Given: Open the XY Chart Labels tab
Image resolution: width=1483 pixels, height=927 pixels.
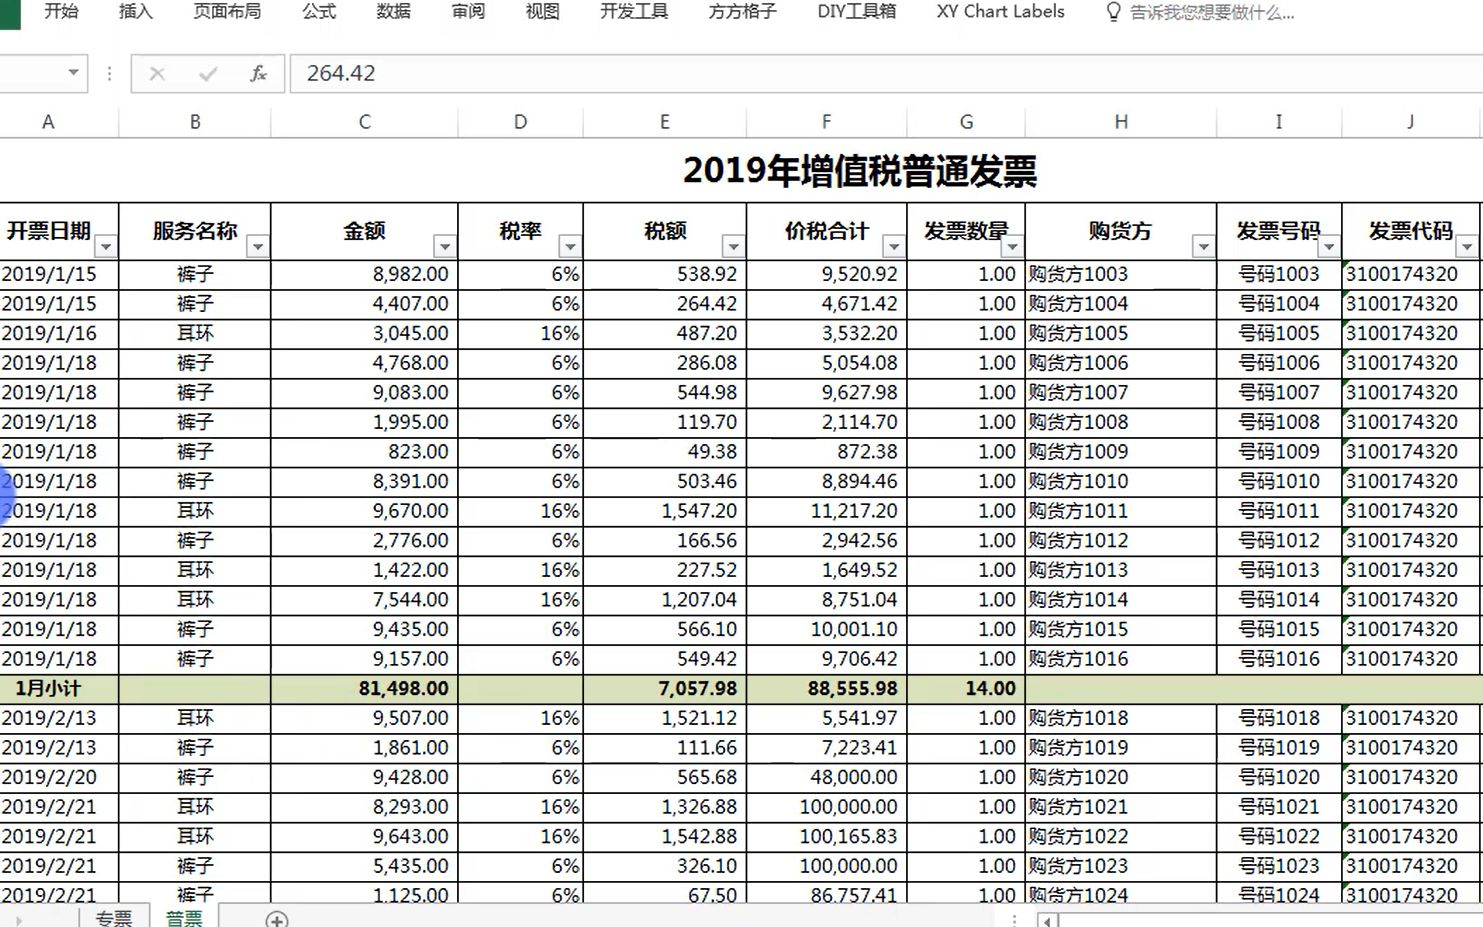Looking at the screenshot, I should (x=1000, y=12).
